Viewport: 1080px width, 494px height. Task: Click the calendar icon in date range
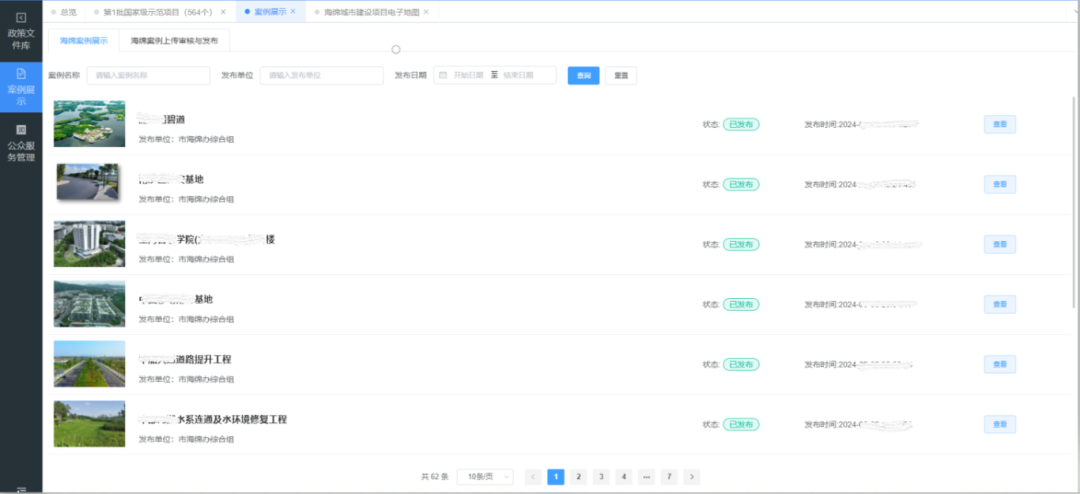pos(443,75)
